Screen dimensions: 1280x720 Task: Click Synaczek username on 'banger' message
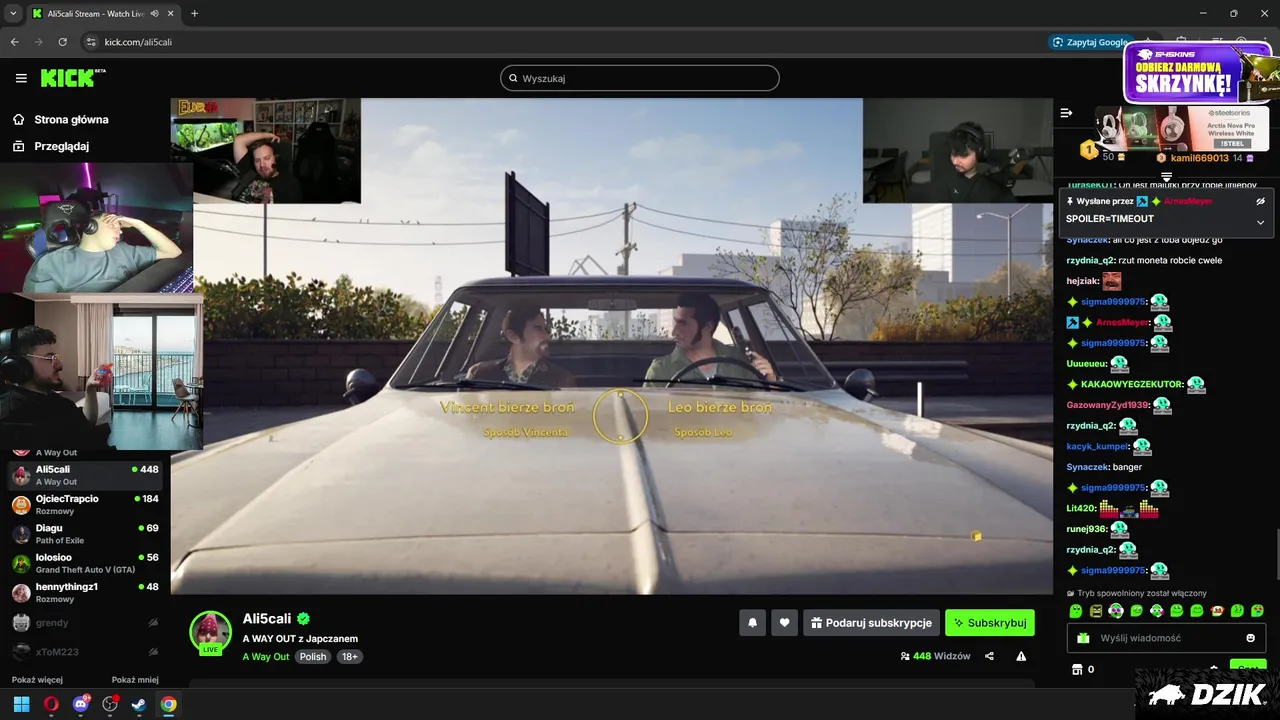point(1087,467)
